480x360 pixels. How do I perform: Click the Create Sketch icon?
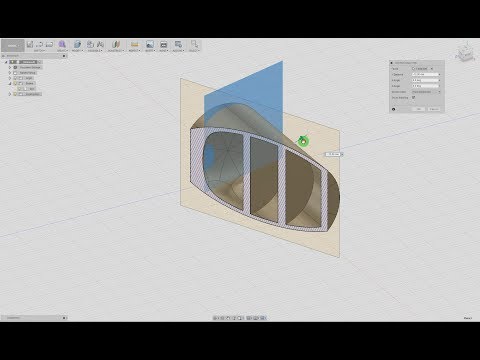tap(30, 44)
